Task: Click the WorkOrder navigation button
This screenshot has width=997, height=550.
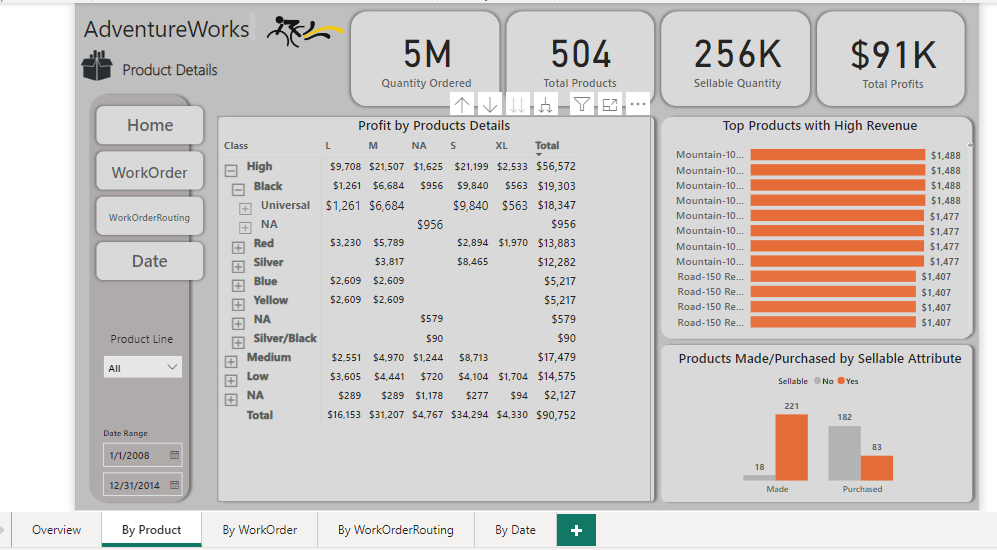Action: (x=150, y=172)
